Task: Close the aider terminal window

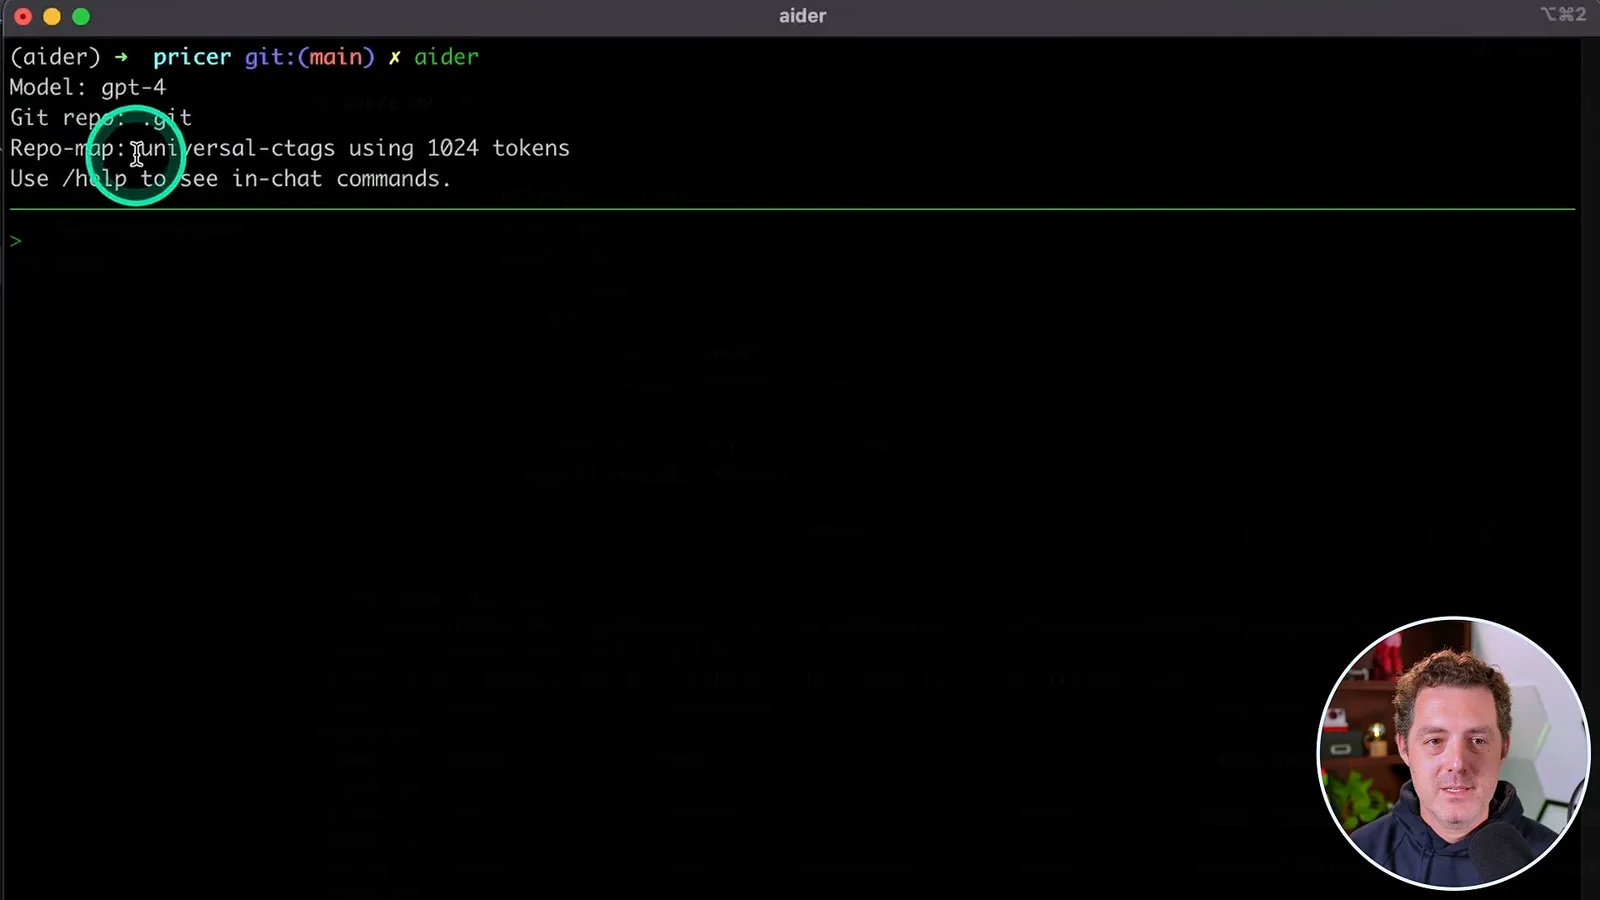Action: click(x=23, y=16)
